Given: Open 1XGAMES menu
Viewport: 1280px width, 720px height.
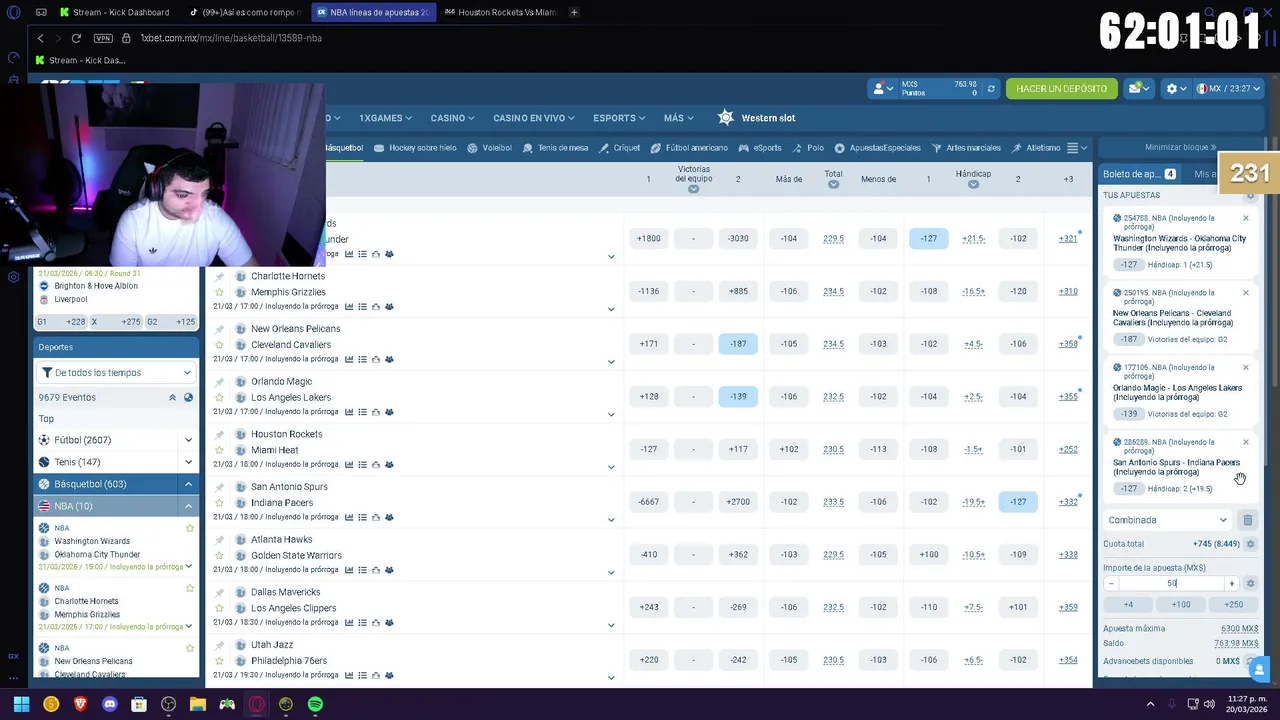Looking at the screenshot, I should point(386,118).
